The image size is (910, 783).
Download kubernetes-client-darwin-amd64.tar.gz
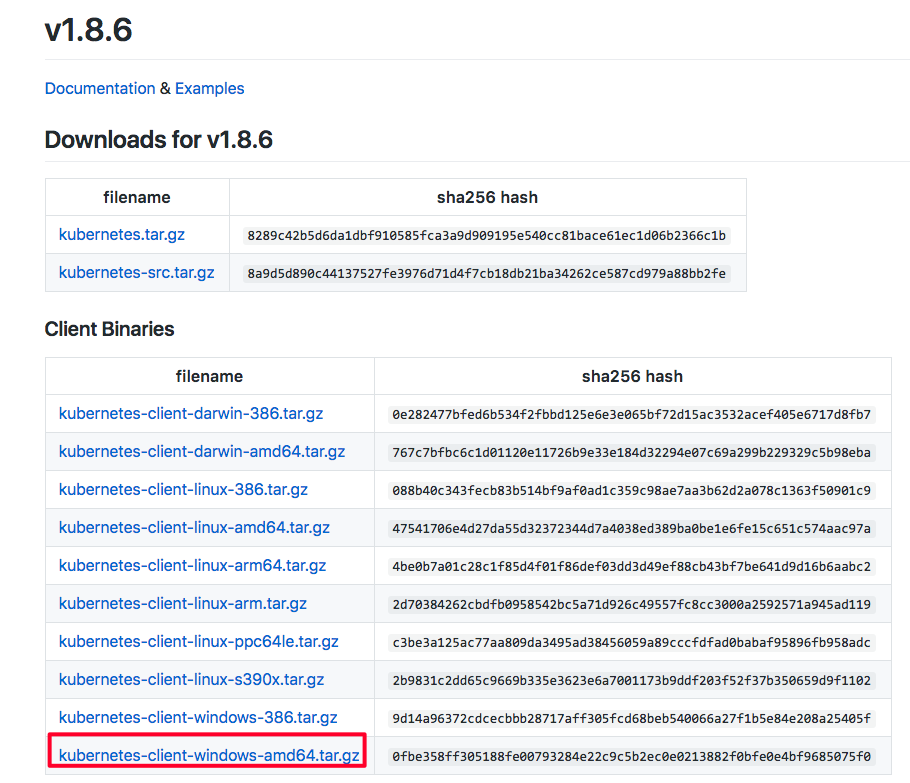pyautogui.click(x=202, y=452)
